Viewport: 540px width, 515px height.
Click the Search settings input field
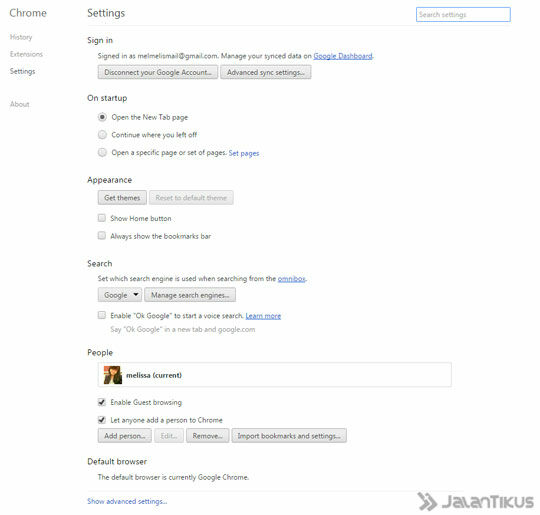click(x=463, y=14)
